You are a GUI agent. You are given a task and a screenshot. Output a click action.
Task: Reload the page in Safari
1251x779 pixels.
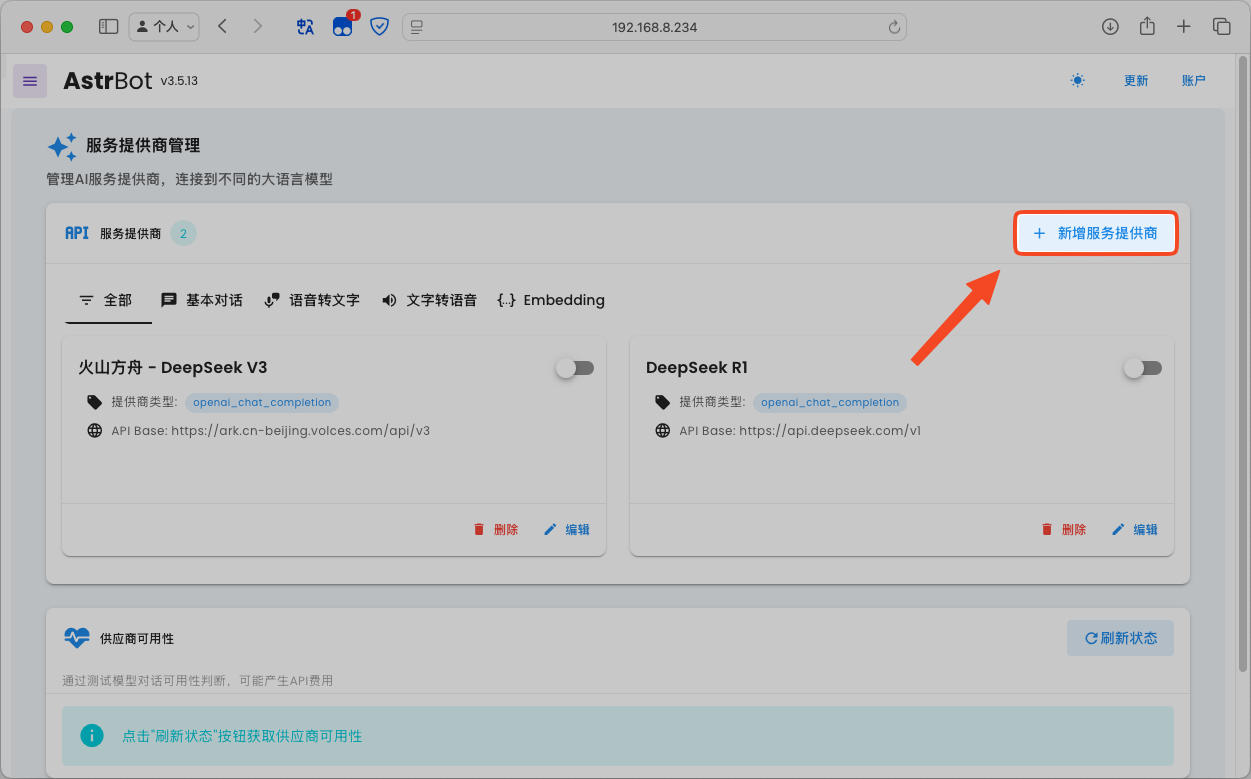[x=894, y=27]
